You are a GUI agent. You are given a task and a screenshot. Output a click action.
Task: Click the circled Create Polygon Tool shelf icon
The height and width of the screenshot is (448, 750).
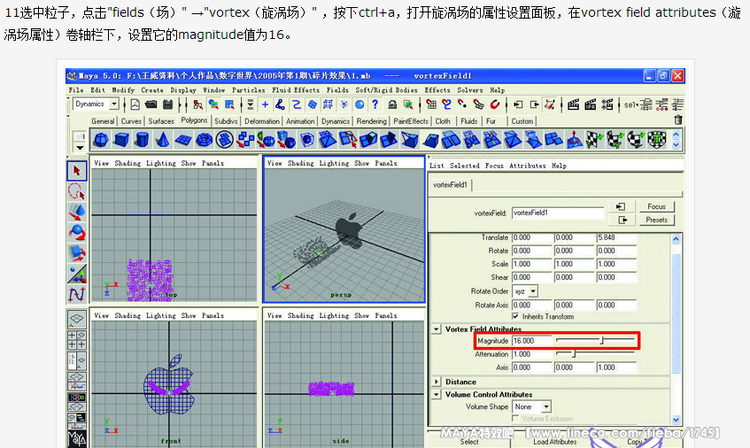[224, 140]
